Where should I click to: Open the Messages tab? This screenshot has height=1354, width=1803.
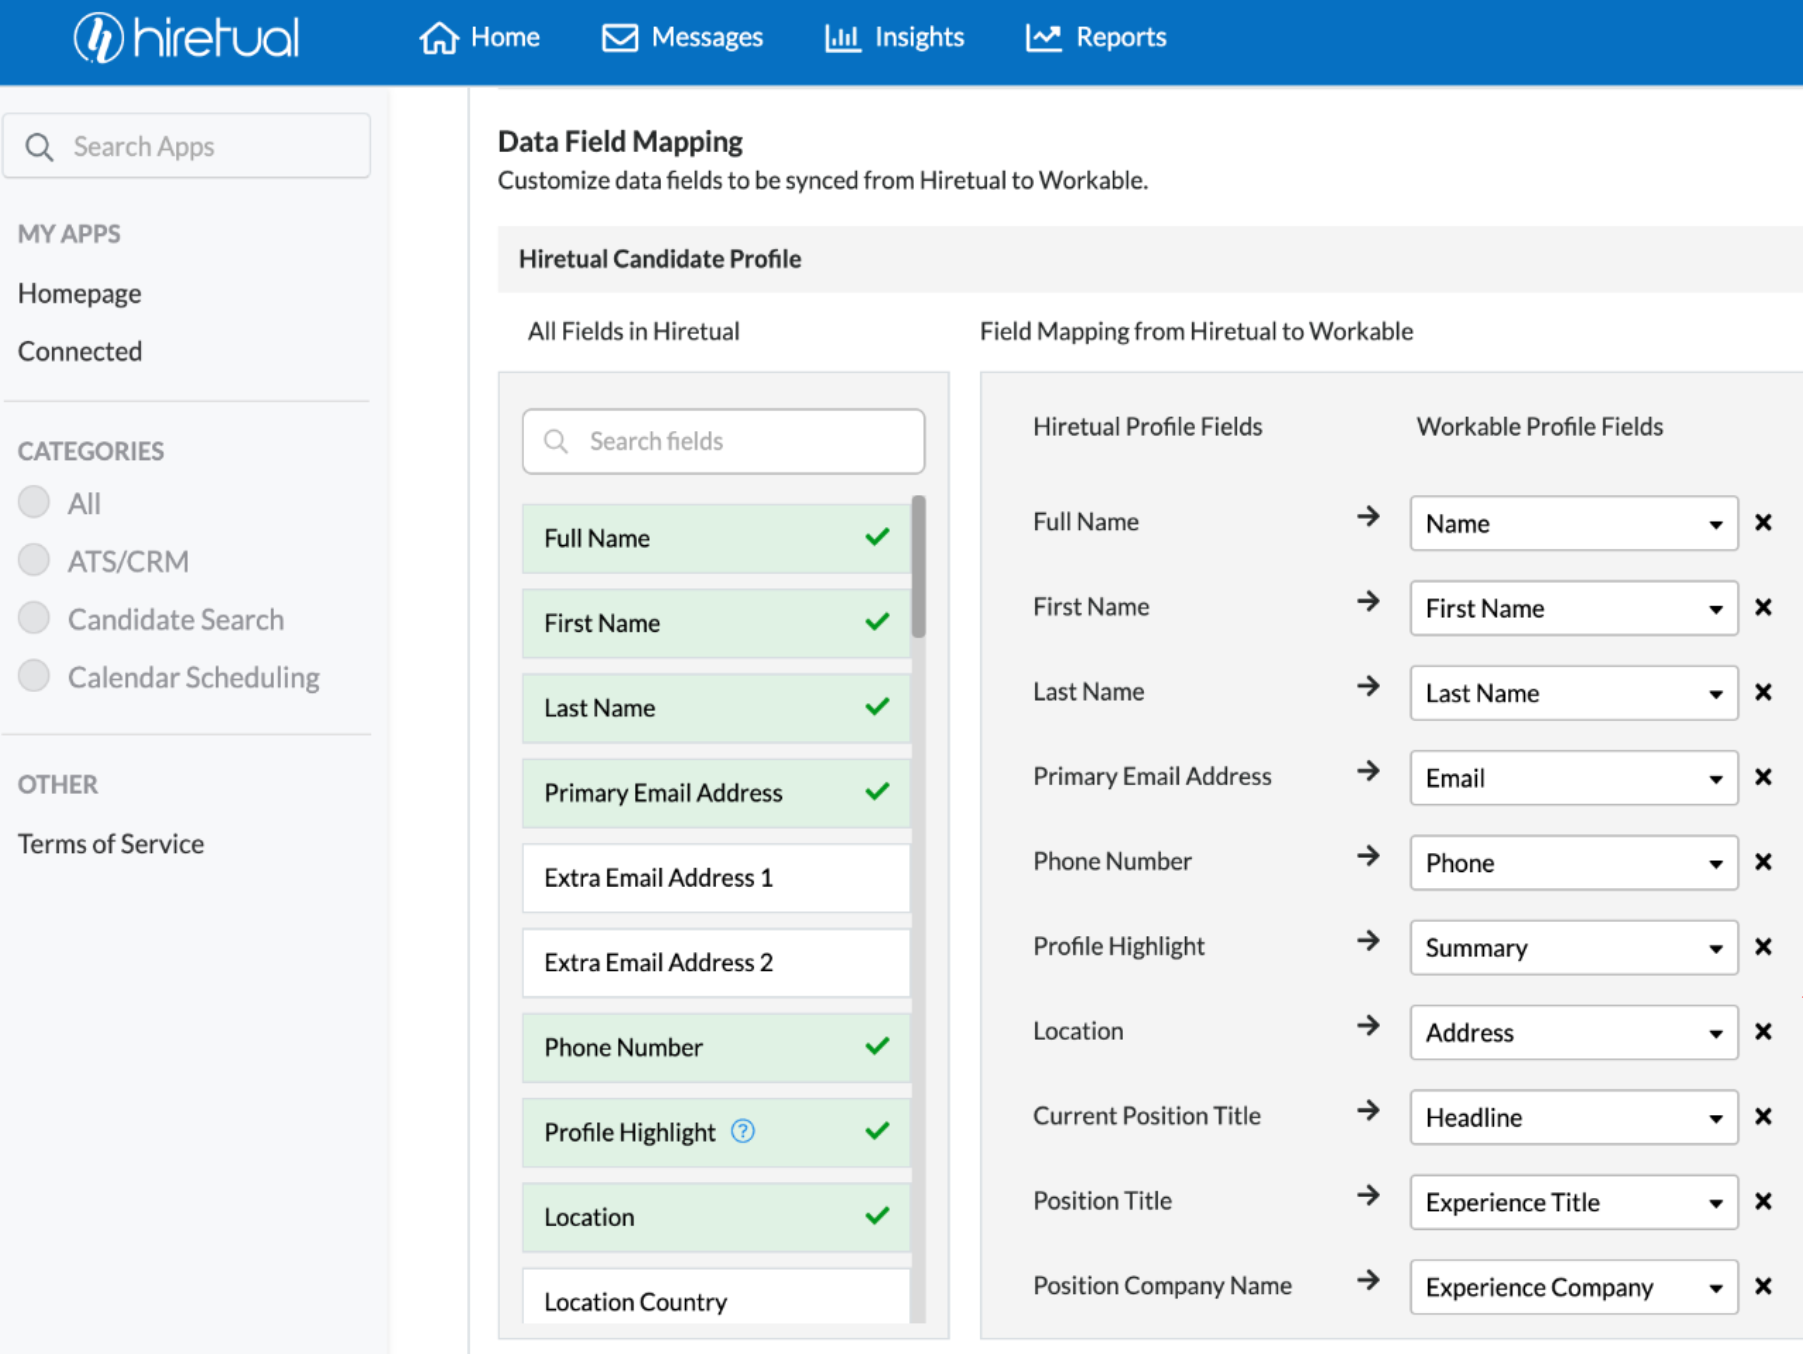point(682,38)
